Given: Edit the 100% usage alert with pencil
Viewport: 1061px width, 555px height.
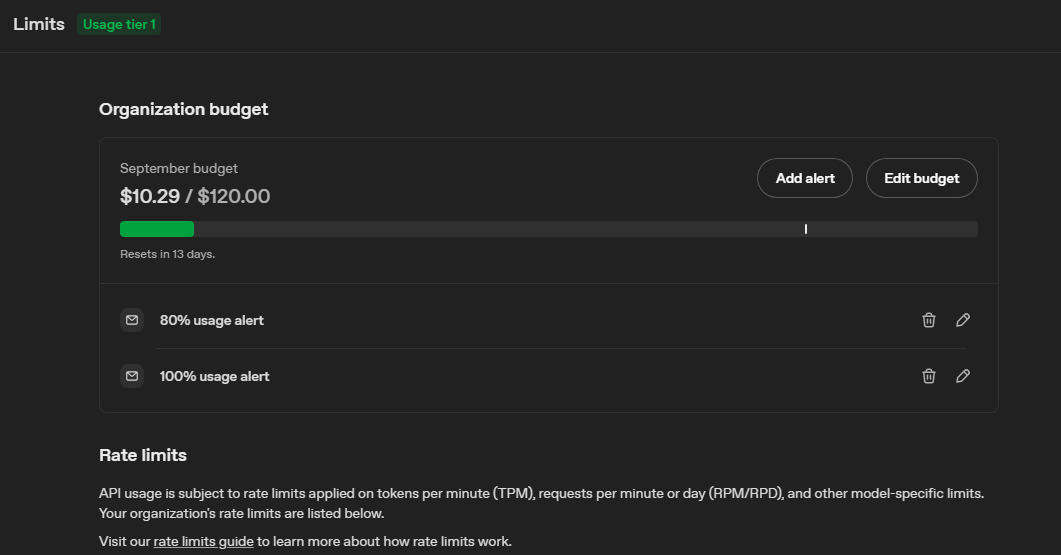Looking at the screenshot, I should (x=963, y=376).
